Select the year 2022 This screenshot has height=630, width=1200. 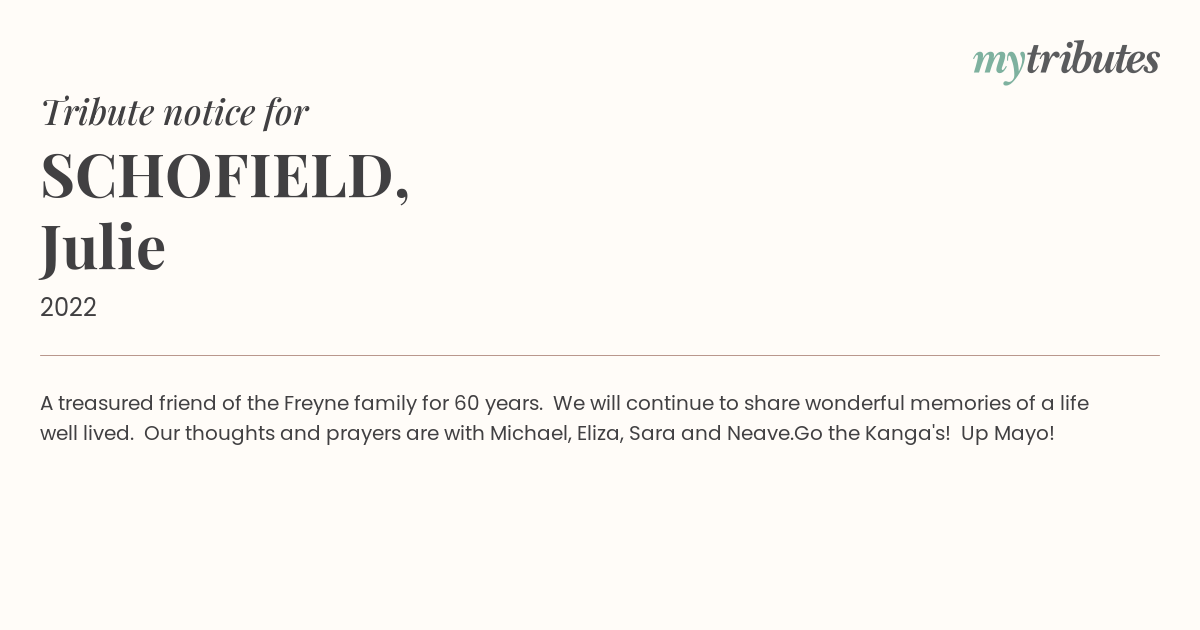68,307
